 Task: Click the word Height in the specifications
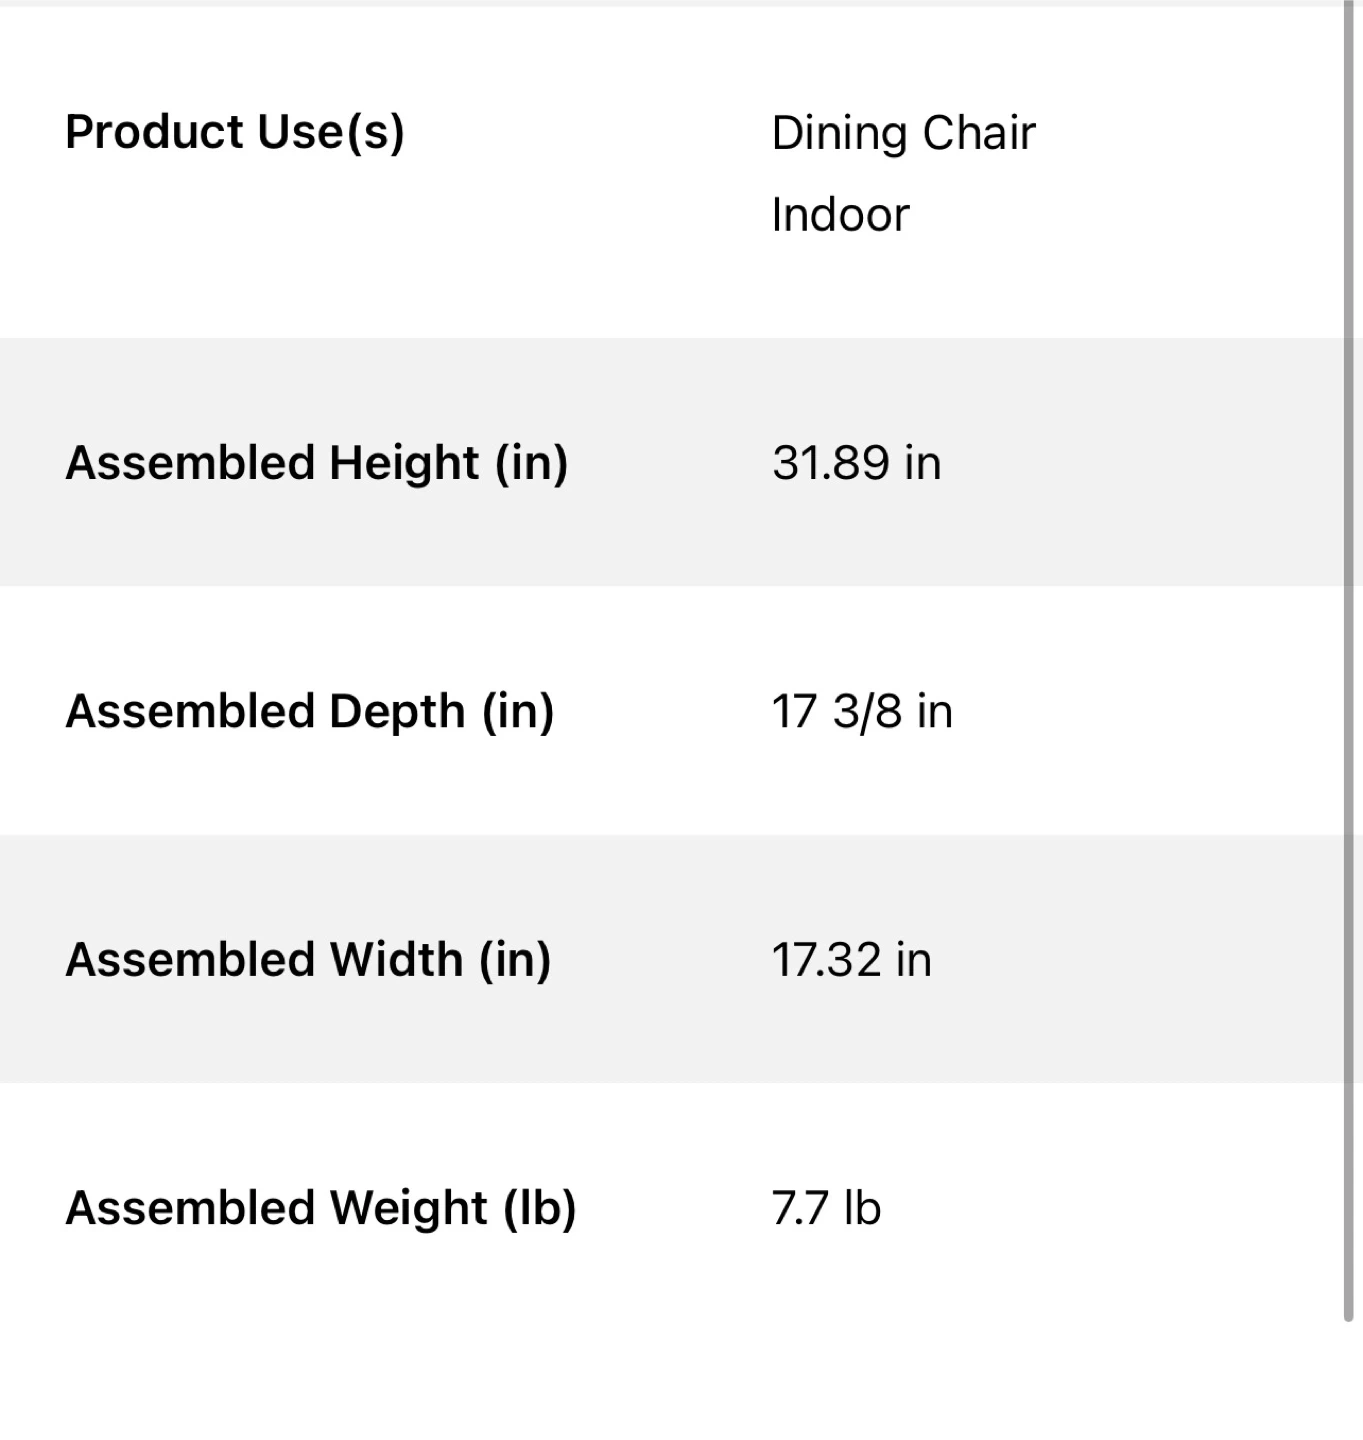click(404, 463)
